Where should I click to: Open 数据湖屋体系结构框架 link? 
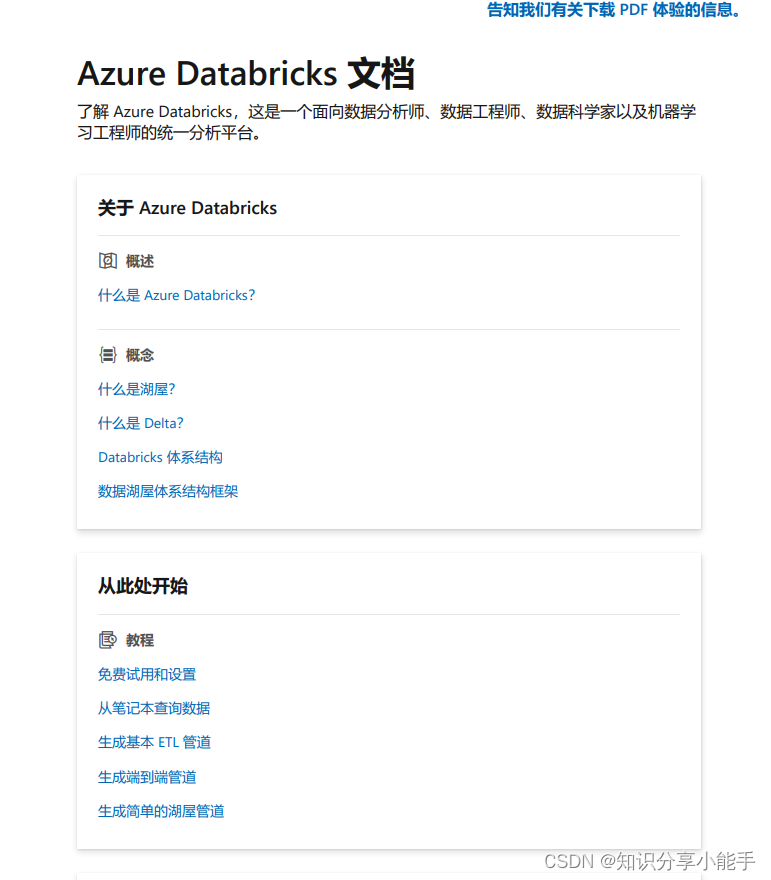(168, 492)
